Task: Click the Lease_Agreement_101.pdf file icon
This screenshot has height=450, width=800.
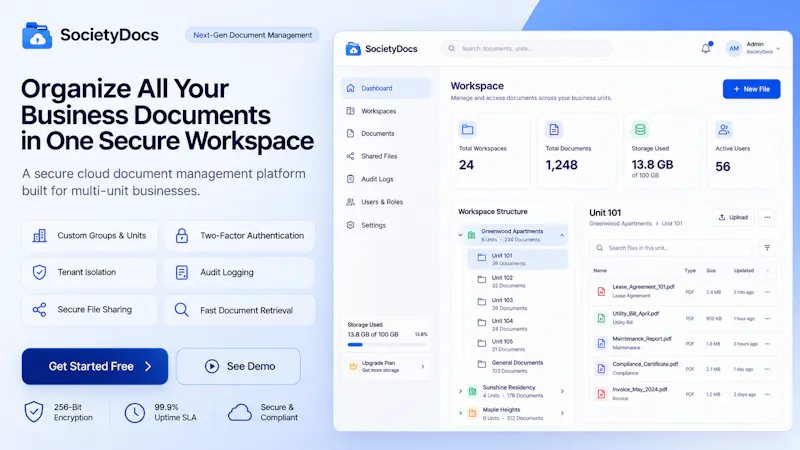Action: (x=602, y=292)
